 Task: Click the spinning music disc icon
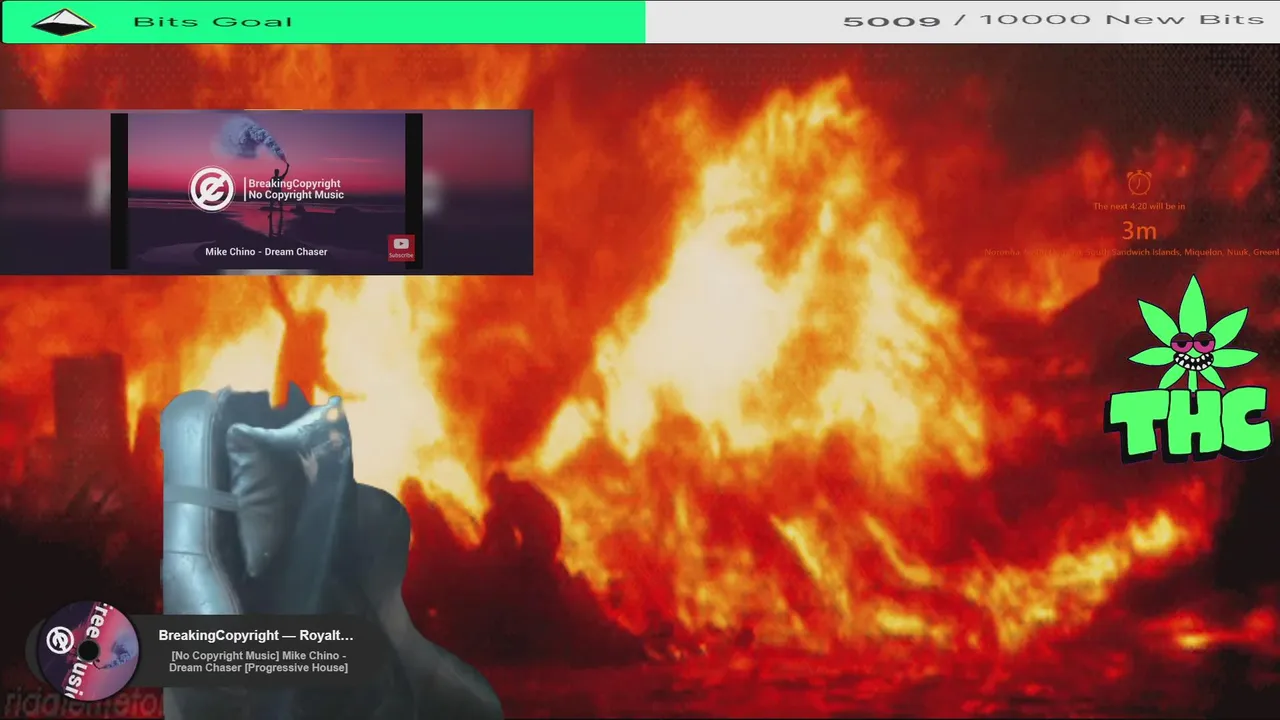coord(87,651)
